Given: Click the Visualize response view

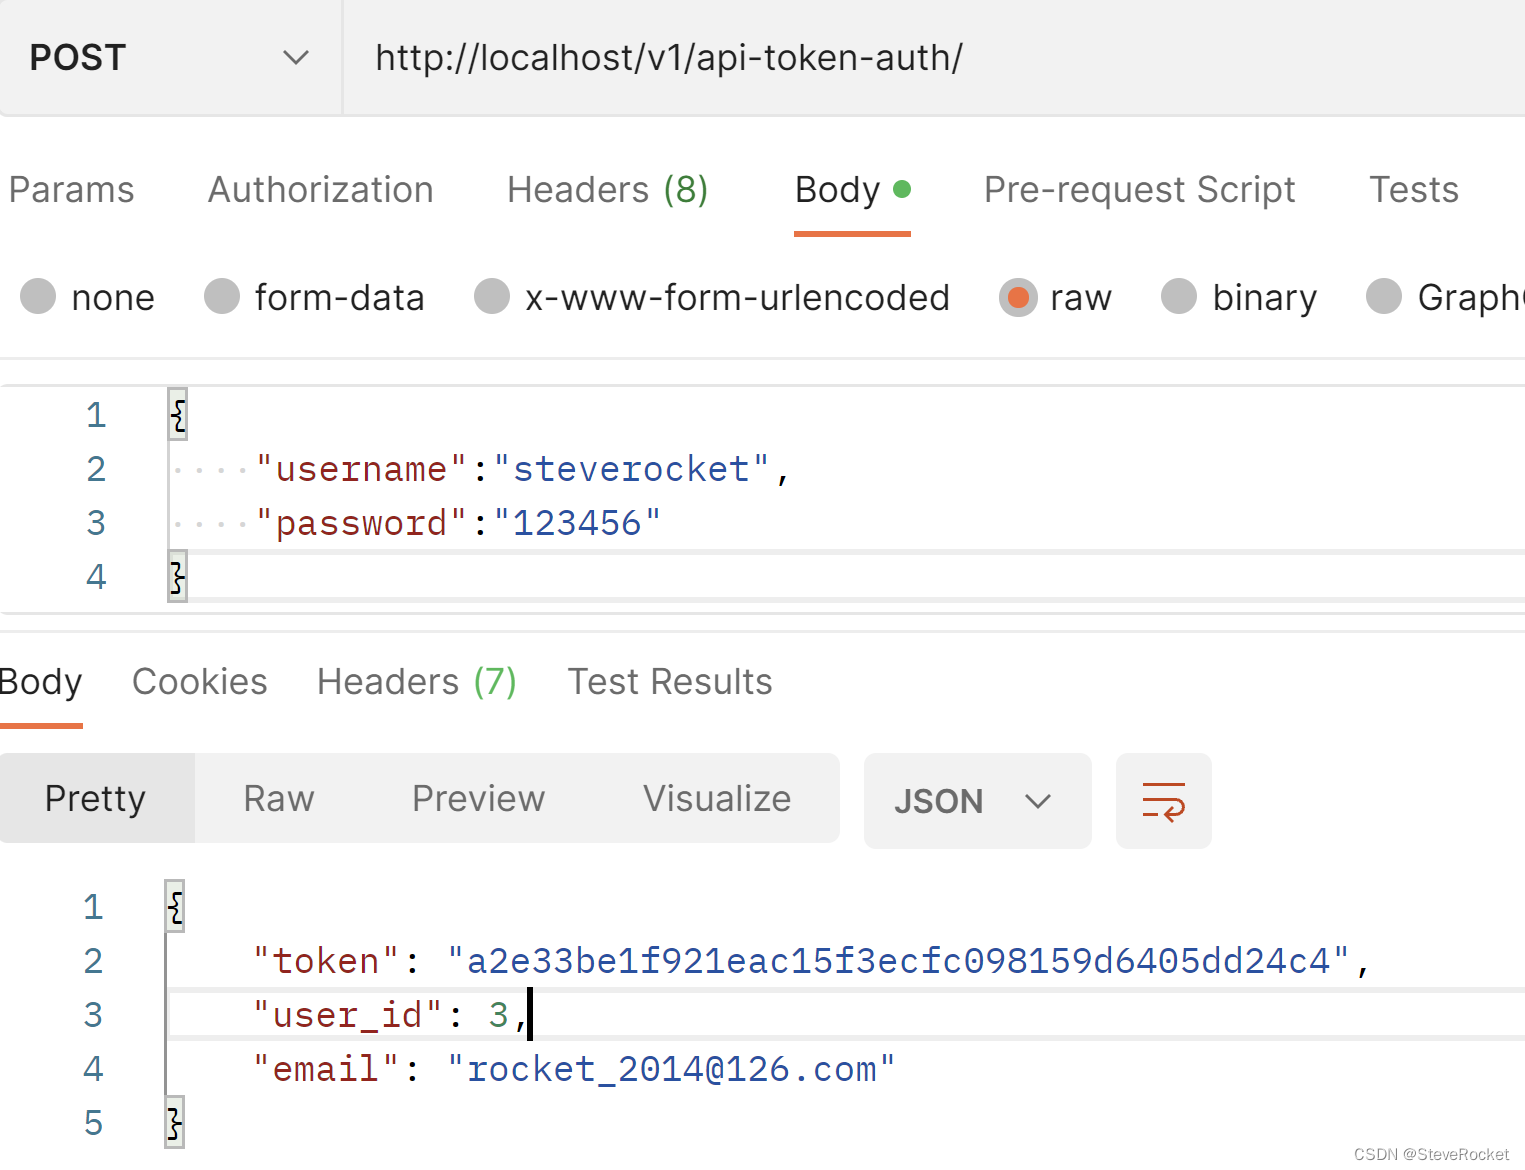Looking at the screenshot, I should (717, 799).
